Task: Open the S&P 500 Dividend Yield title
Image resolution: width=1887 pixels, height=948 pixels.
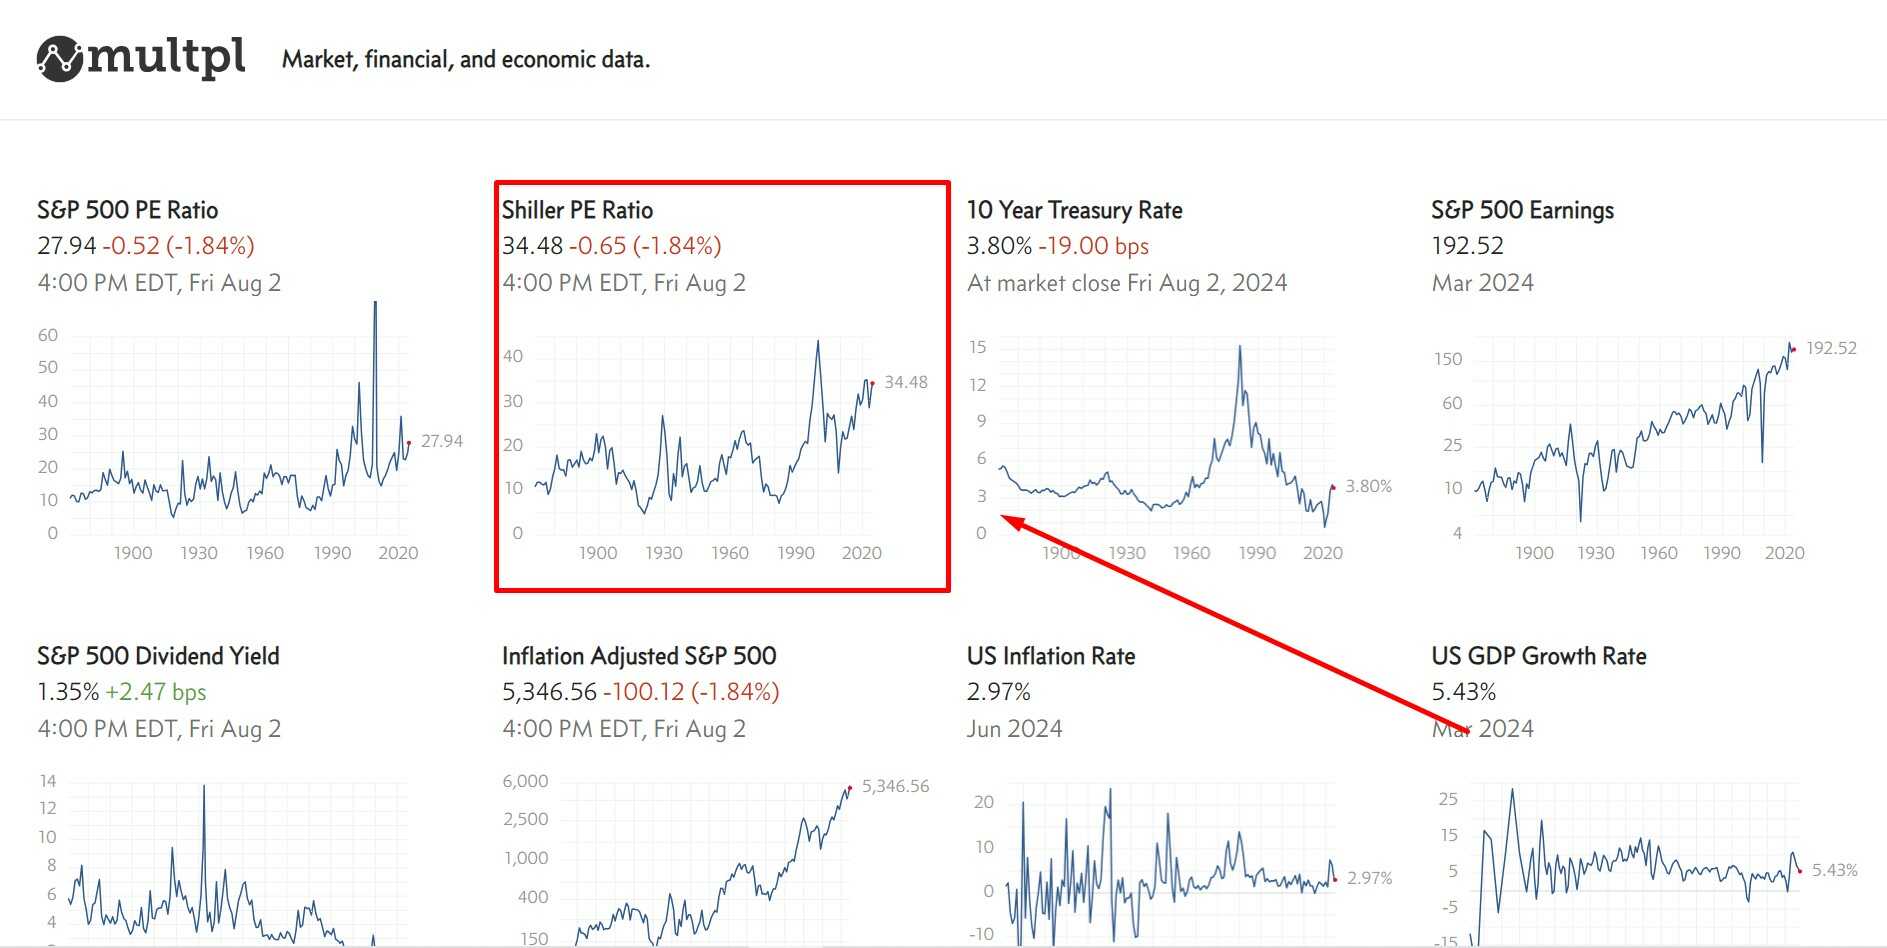Action: pos(158,656)
